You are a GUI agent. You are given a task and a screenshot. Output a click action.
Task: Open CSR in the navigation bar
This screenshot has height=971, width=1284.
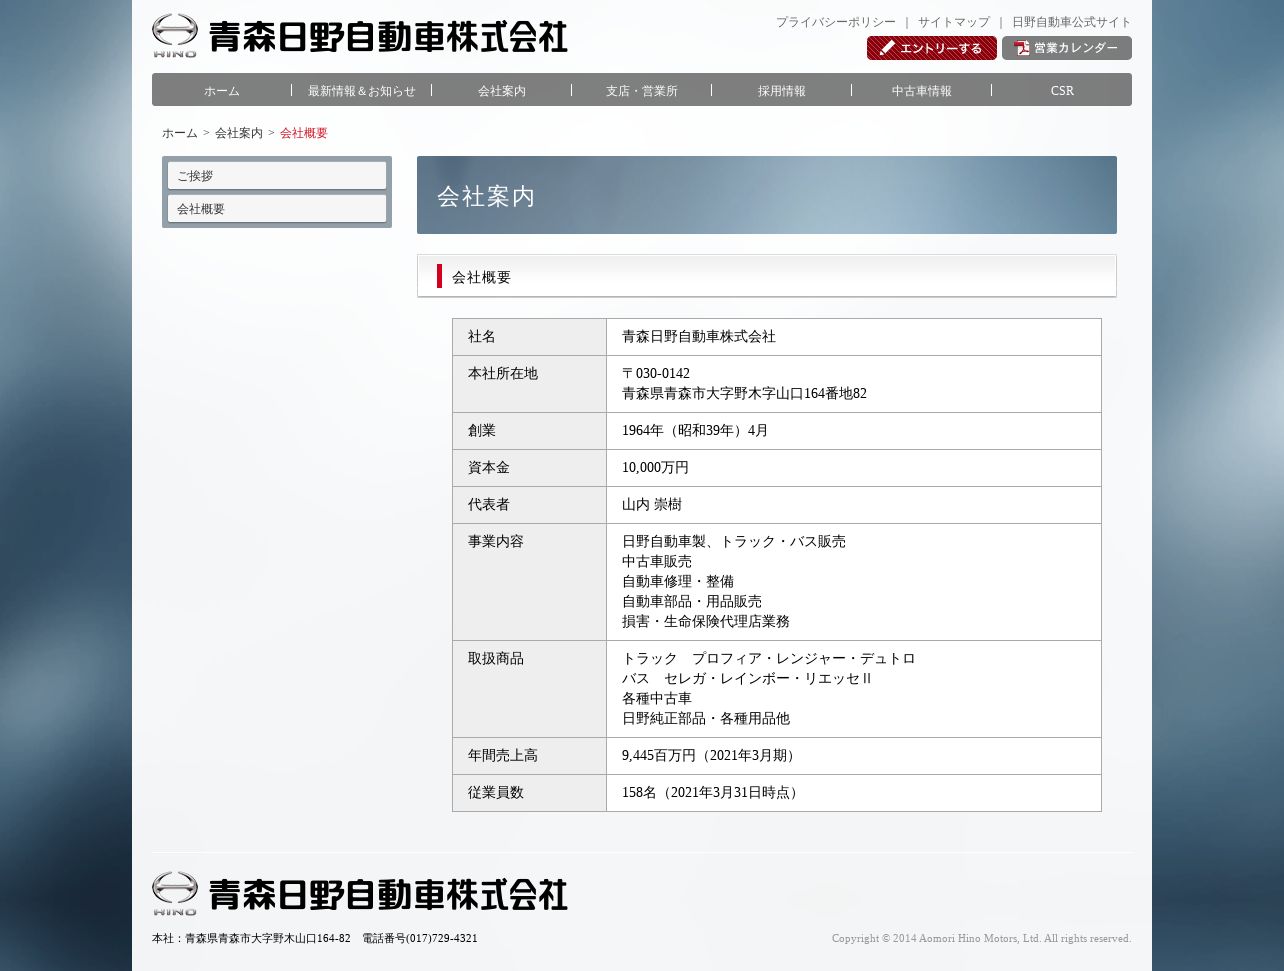tap(1062, 90)
